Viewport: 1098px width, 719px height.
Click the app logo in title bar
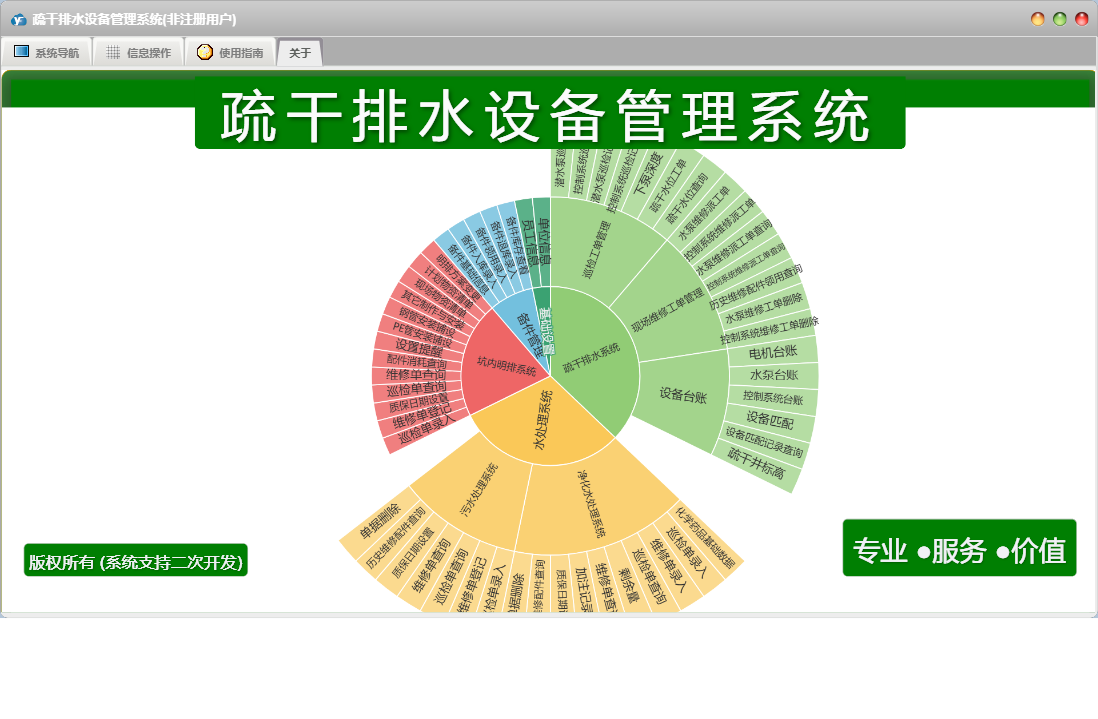tap(19, 20)
